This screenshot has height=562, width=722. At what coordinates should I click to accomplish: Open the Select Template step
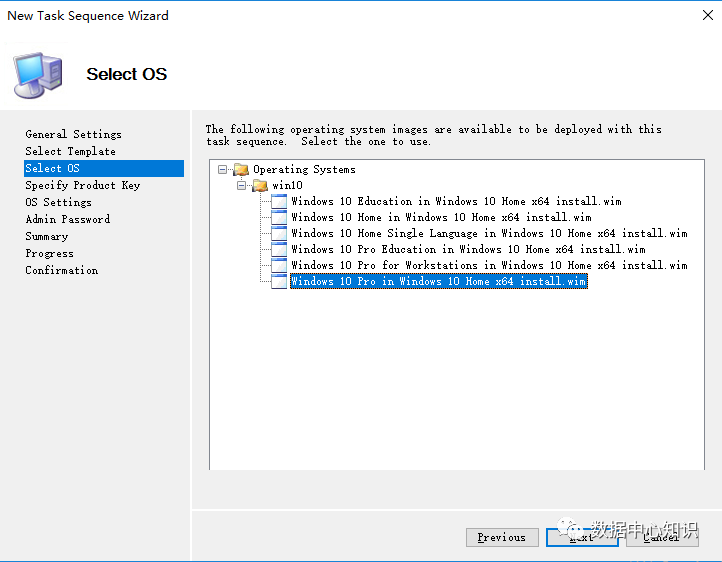70,151
